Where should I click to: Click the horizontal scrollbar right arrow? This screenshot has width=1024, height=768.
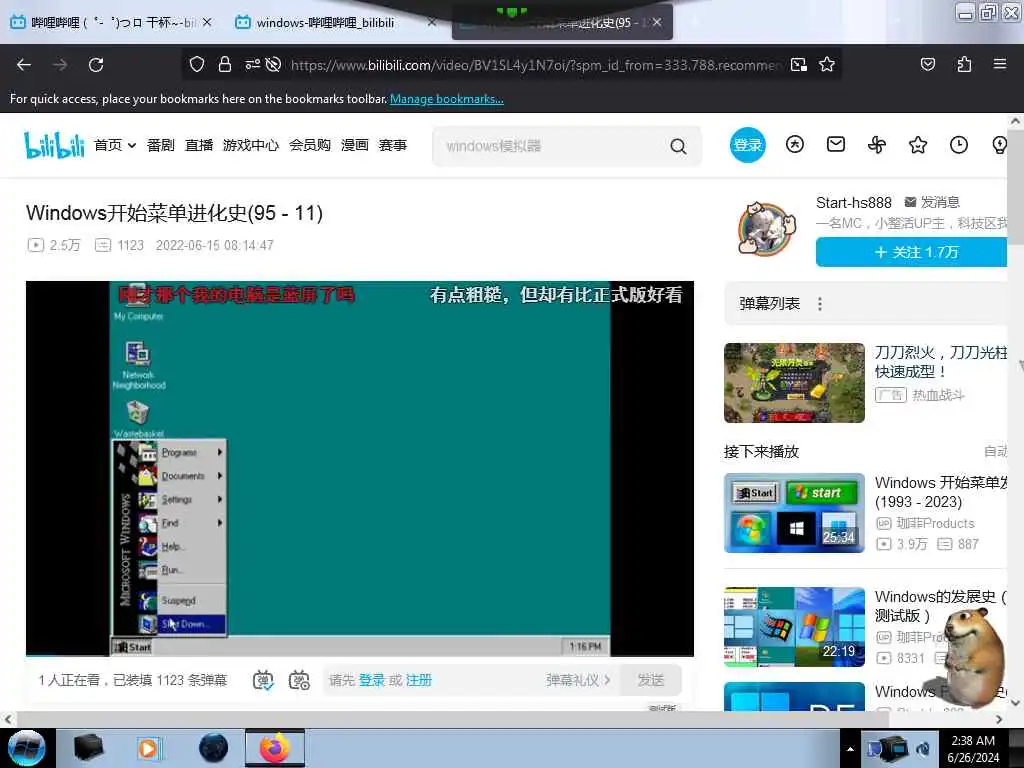coord(999,719)
